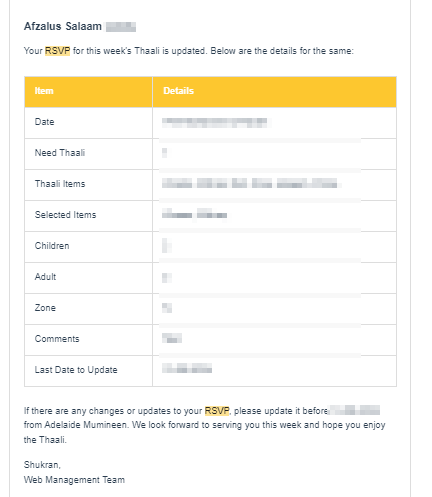Click the highlighted RSVP word in intro
Image resolution: width=432 pixels, height=497 pixels.
pos(57,51)
